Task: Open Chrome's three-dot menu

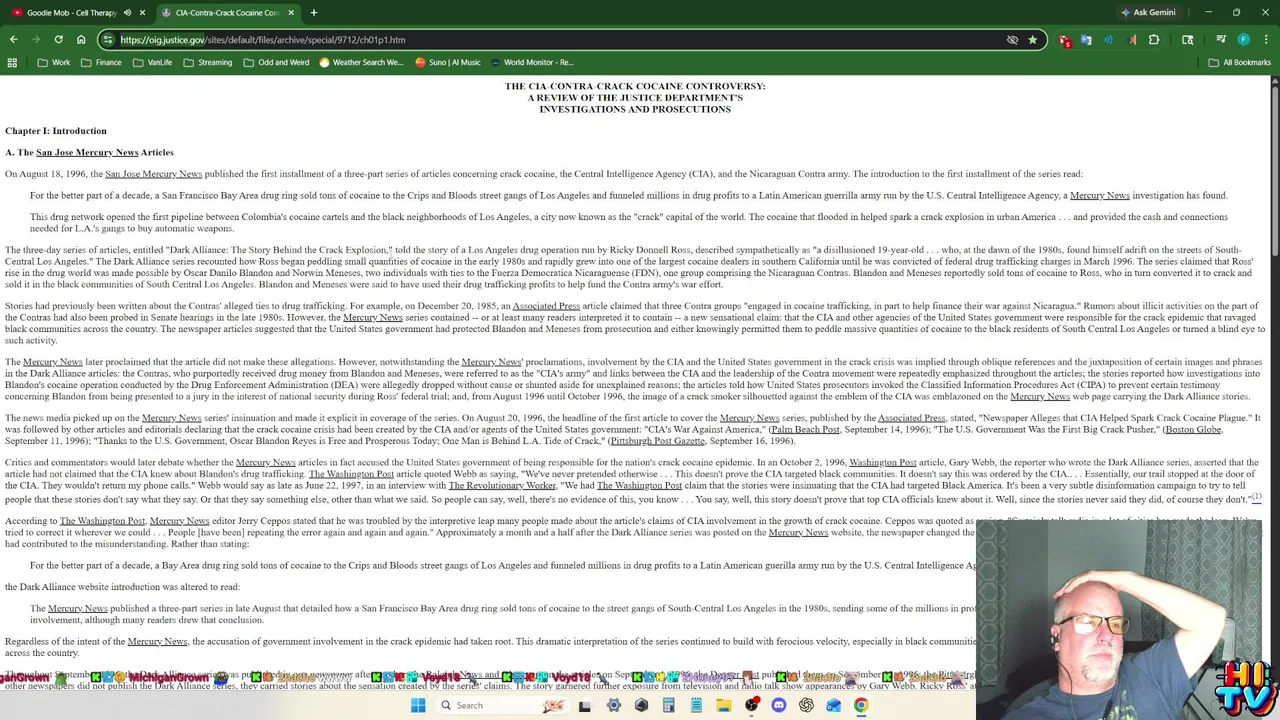Action: pyautogui.click(x=1265, y=40)
